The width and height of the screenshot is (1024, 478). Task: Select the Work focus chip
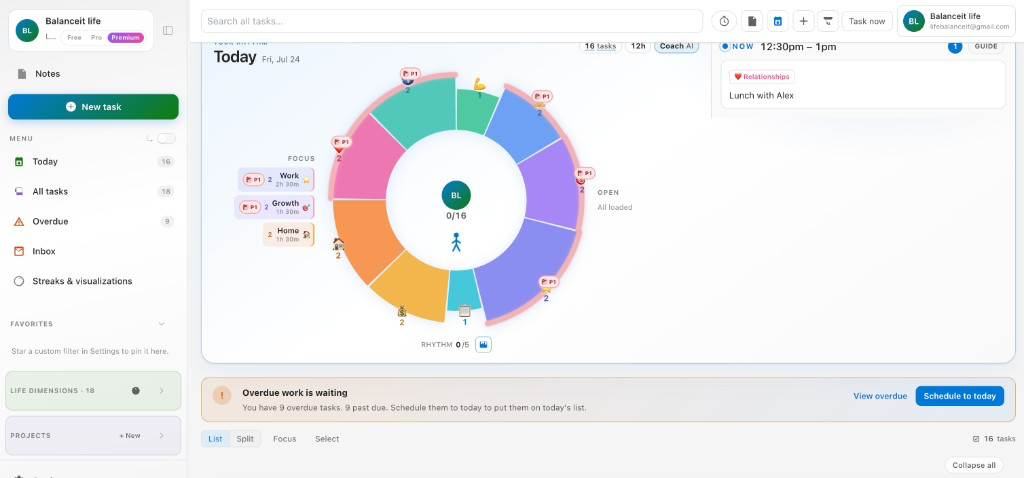pyautogui.click(x=276, y=180)
